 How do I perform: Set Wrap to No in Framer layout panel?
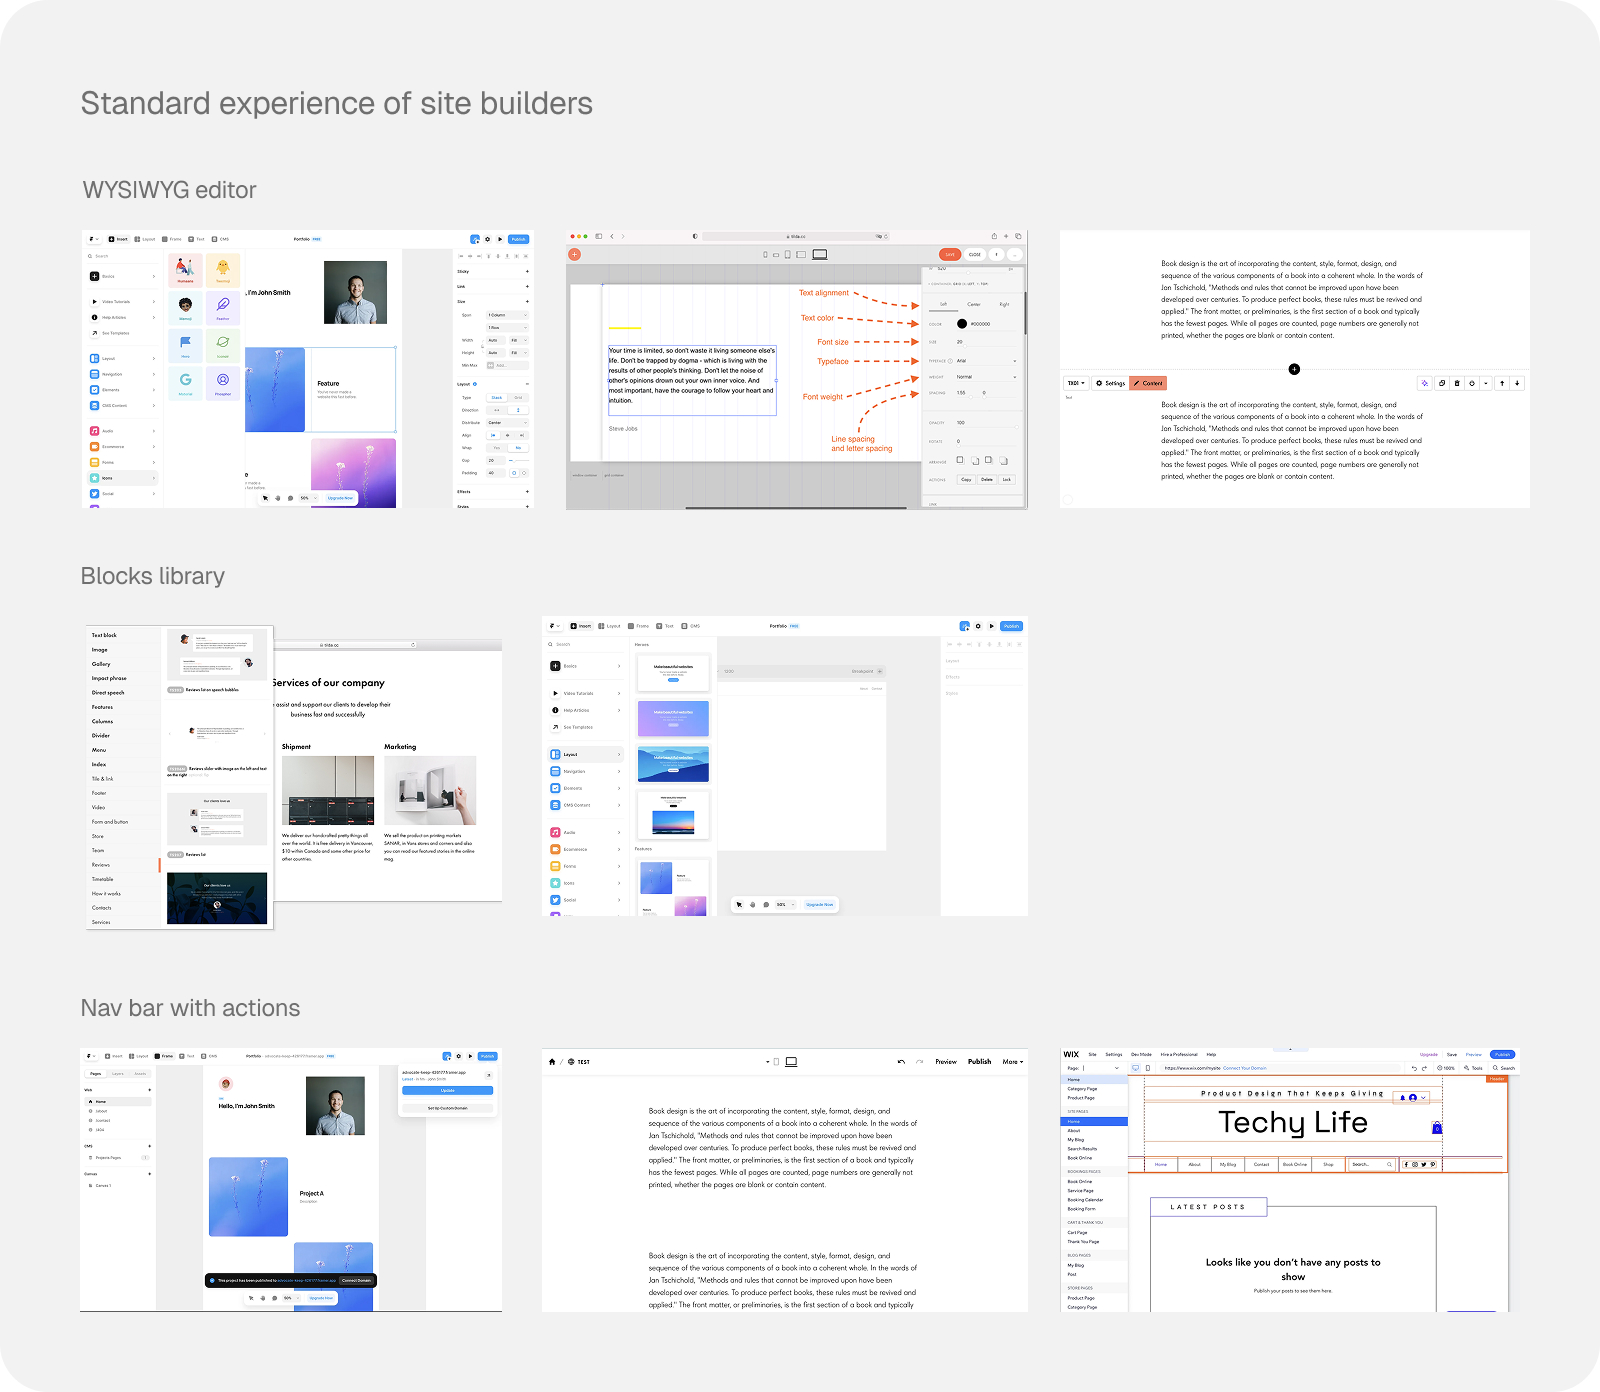[x=518, y=448]
